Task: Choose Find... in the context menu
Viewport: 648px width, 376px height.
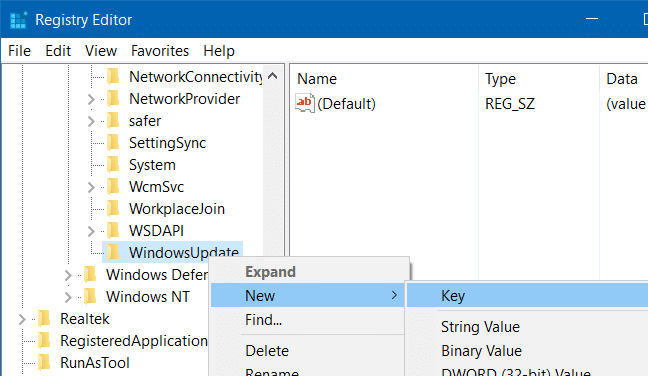Action: (307, 320)
